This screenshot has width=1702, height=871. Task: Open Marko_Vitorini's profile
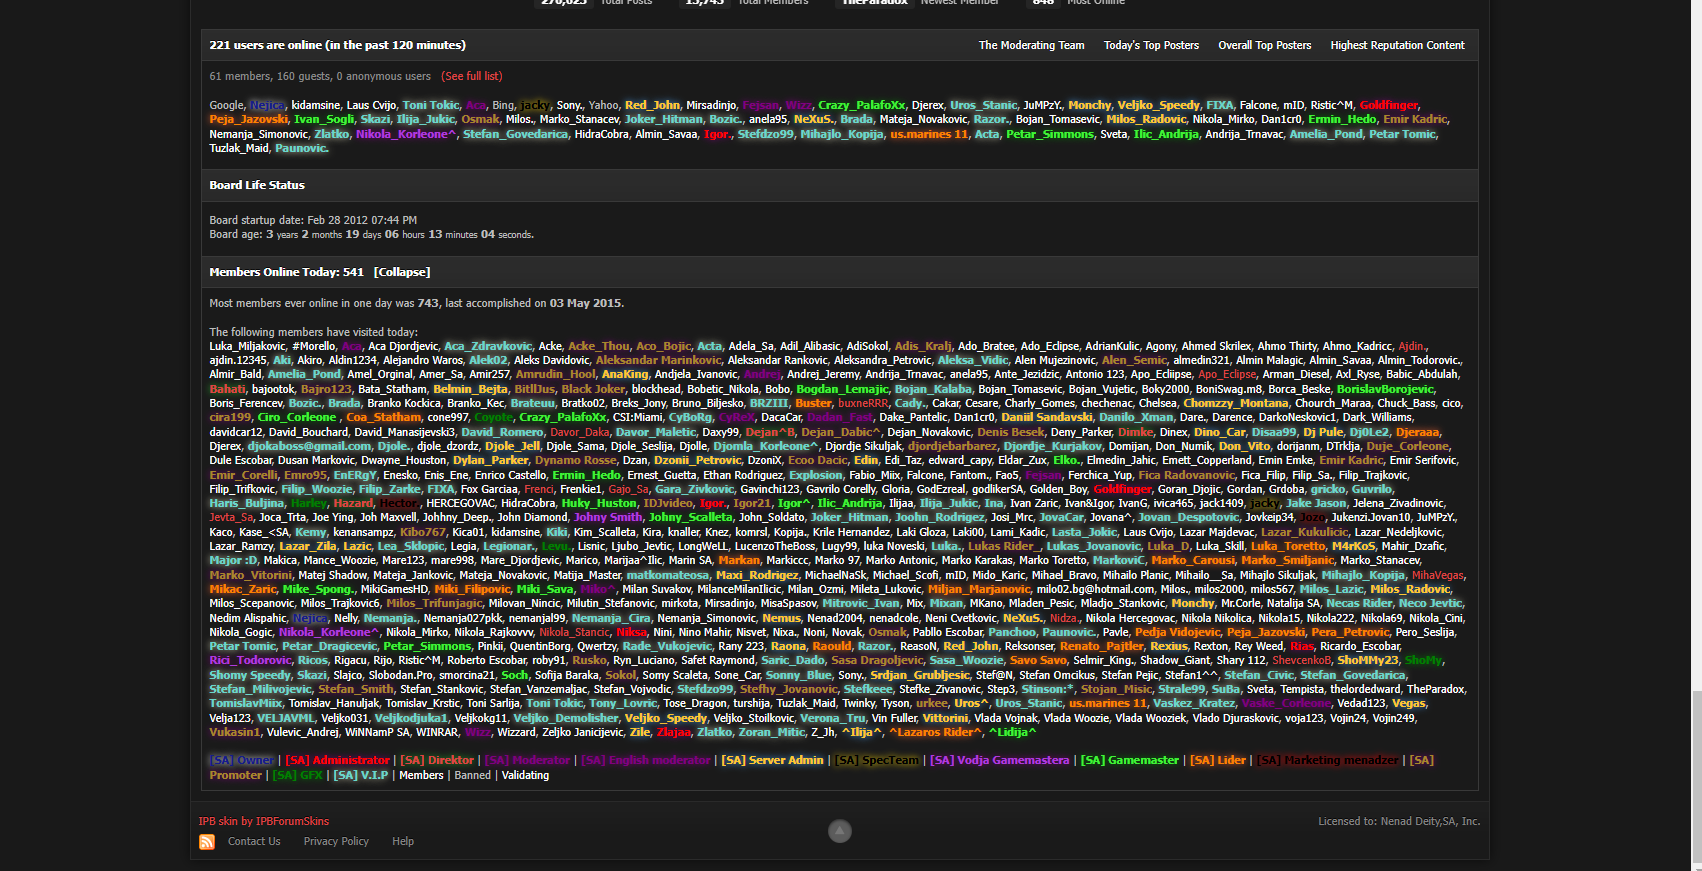click(x=250, y=575)
